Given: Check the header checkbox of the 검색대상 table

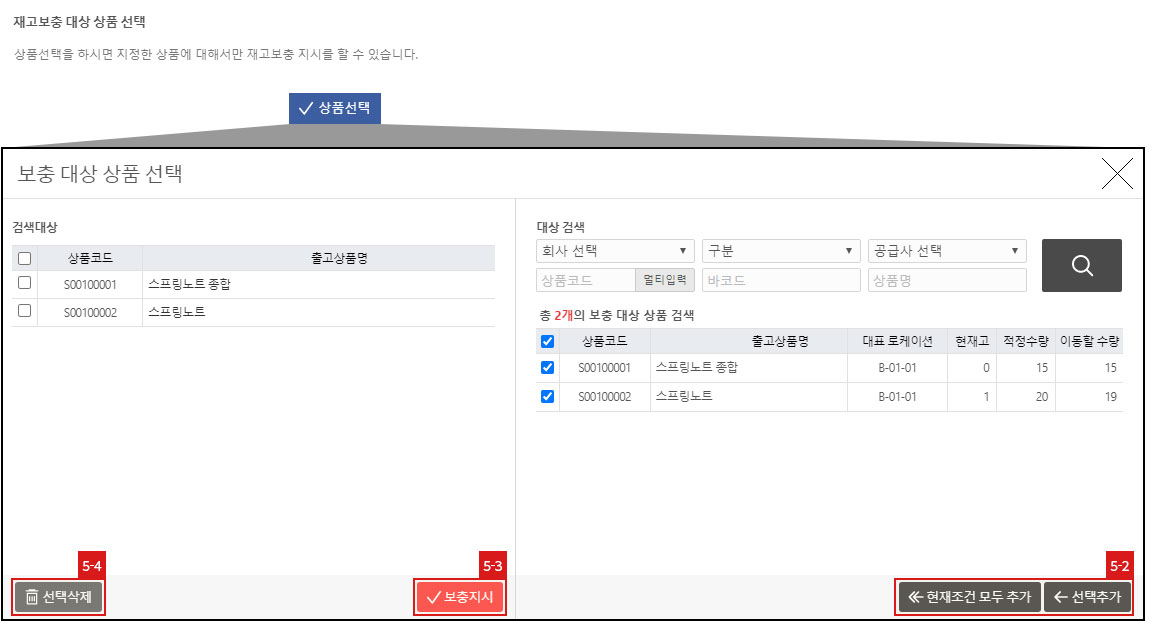Looking at the screenshot, I should [x=27, y=258].
